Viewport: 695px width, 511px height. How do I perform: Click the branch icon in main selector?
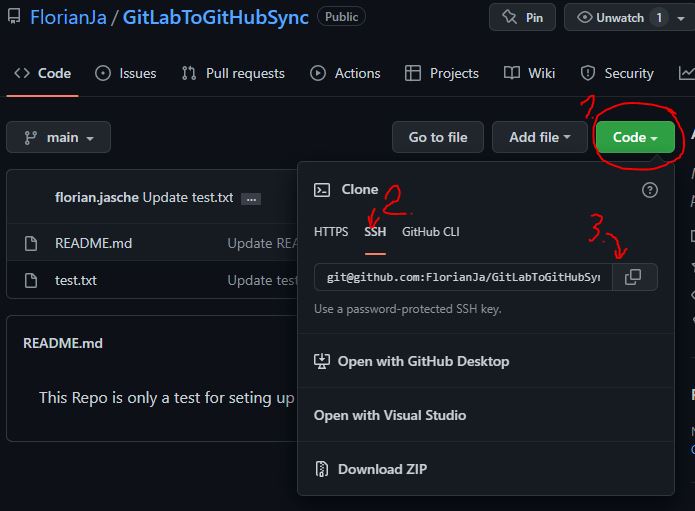click(x=31, y=138)
